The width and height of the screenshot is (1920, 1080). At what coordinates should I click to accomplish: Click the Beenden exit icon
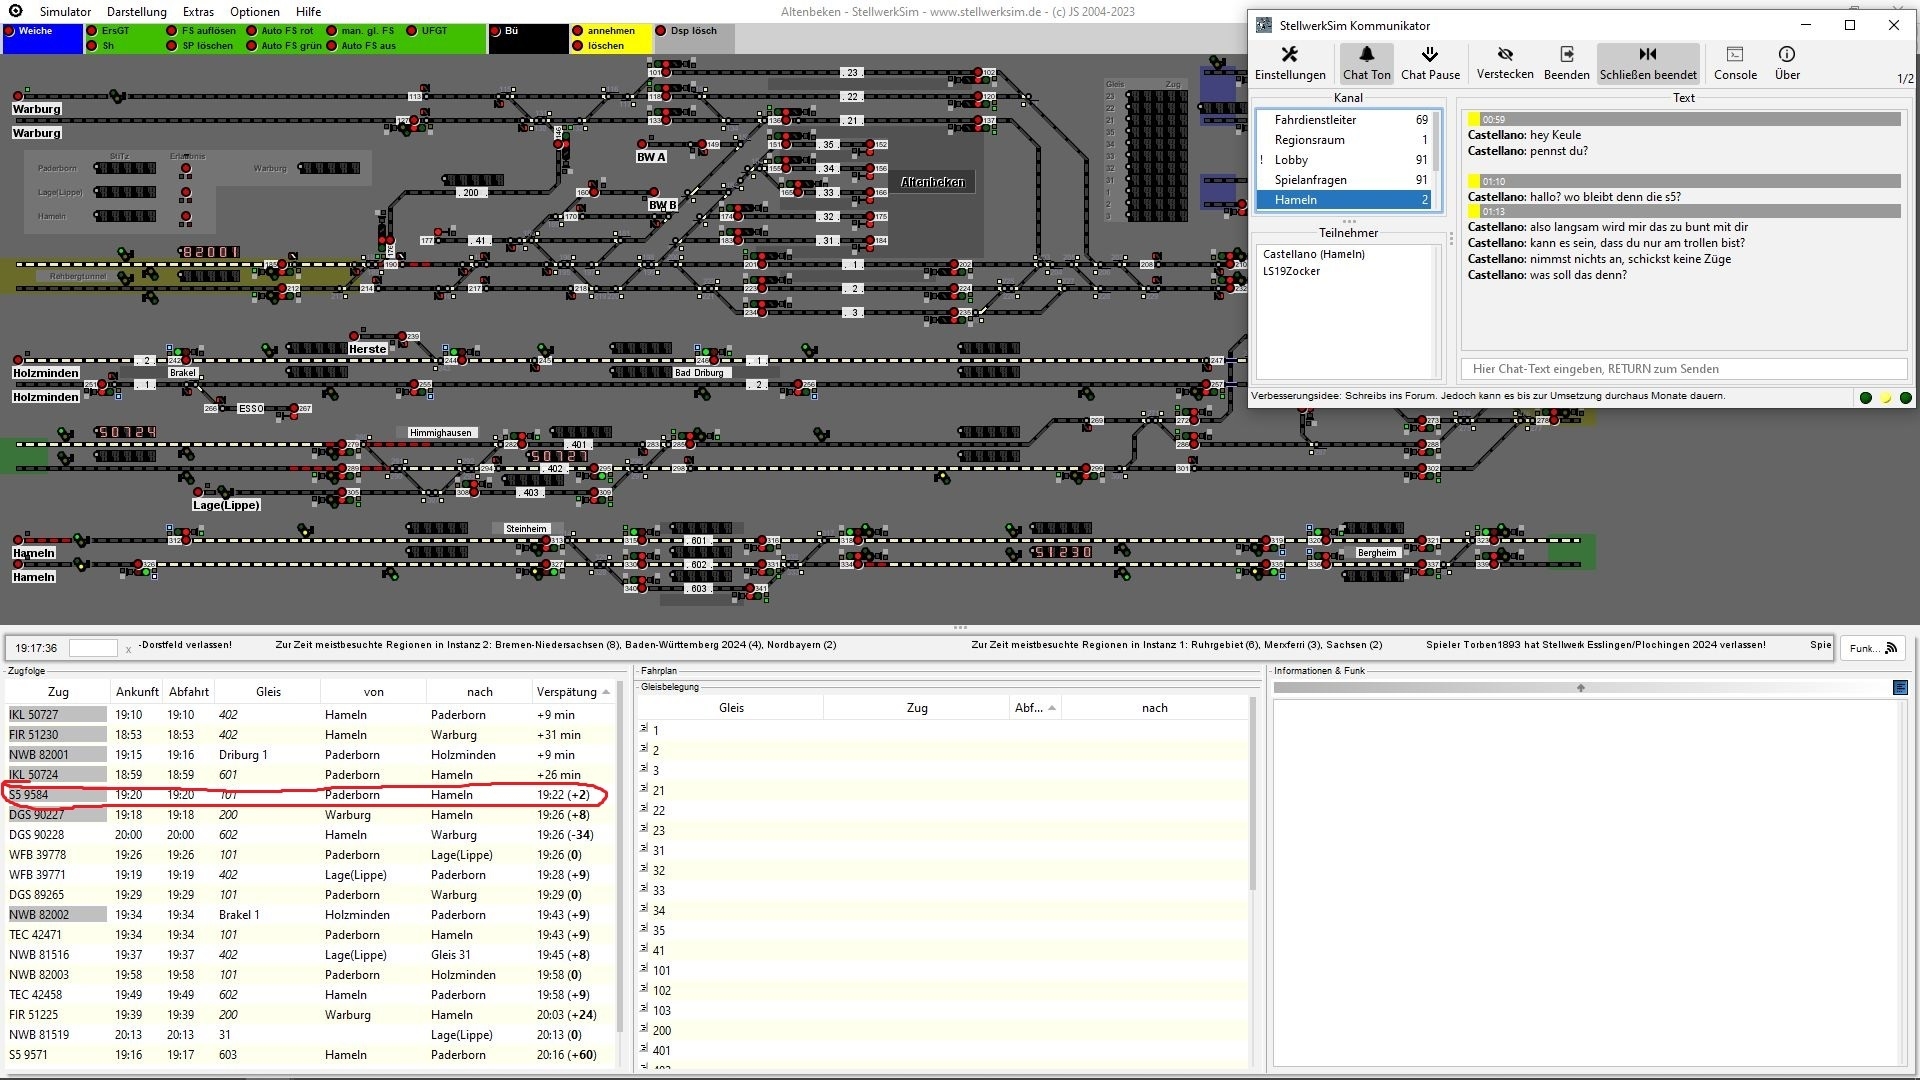[1566, 62]
